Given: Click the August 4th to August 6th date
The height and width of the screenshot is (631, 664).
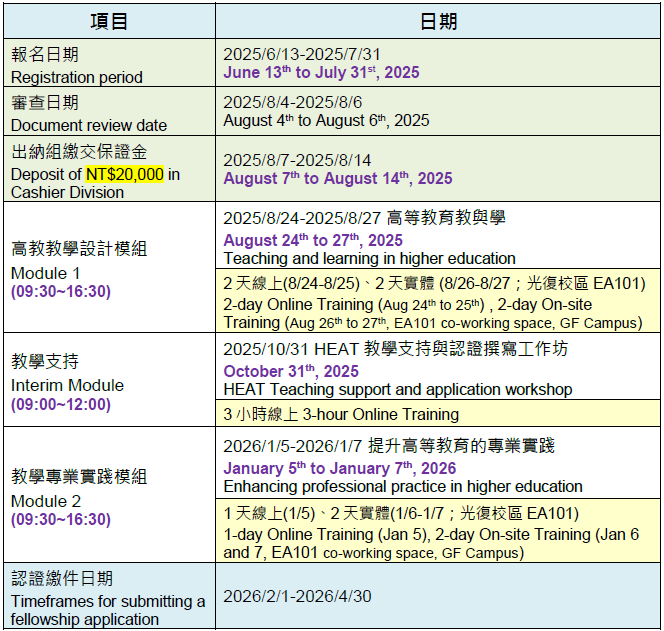Looking at the screenshot, I should (x=326, y=120).
